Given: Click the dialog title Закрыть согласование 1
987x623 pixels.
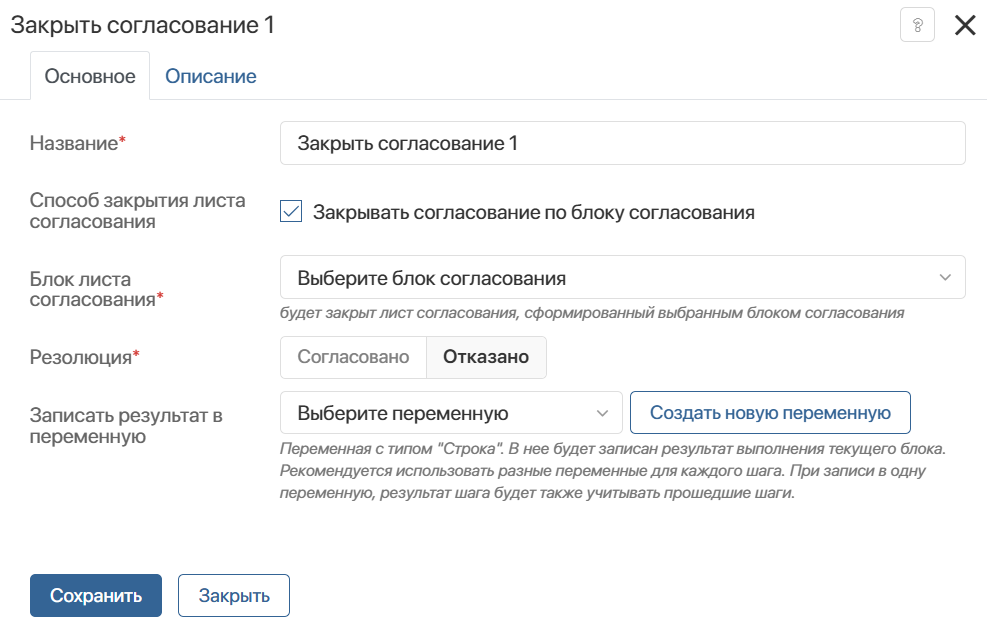Looking at the screenshot, I should (x=142, y=25).
